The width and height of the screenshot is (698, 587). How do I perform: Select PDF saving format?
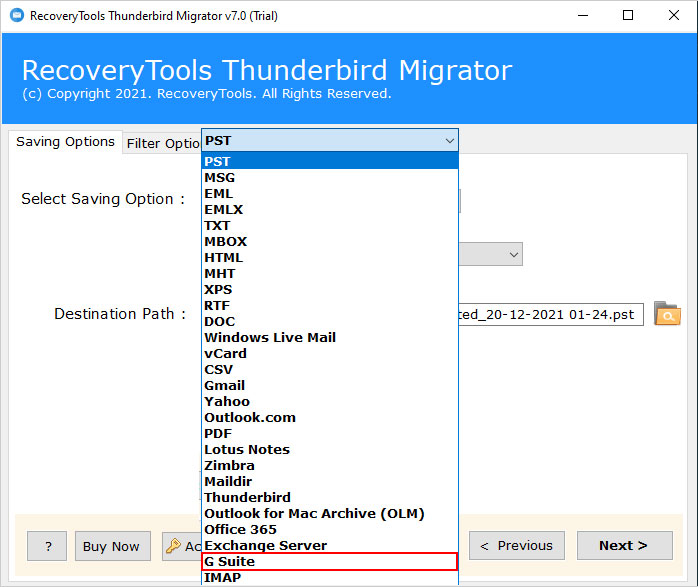coord(330,434)
